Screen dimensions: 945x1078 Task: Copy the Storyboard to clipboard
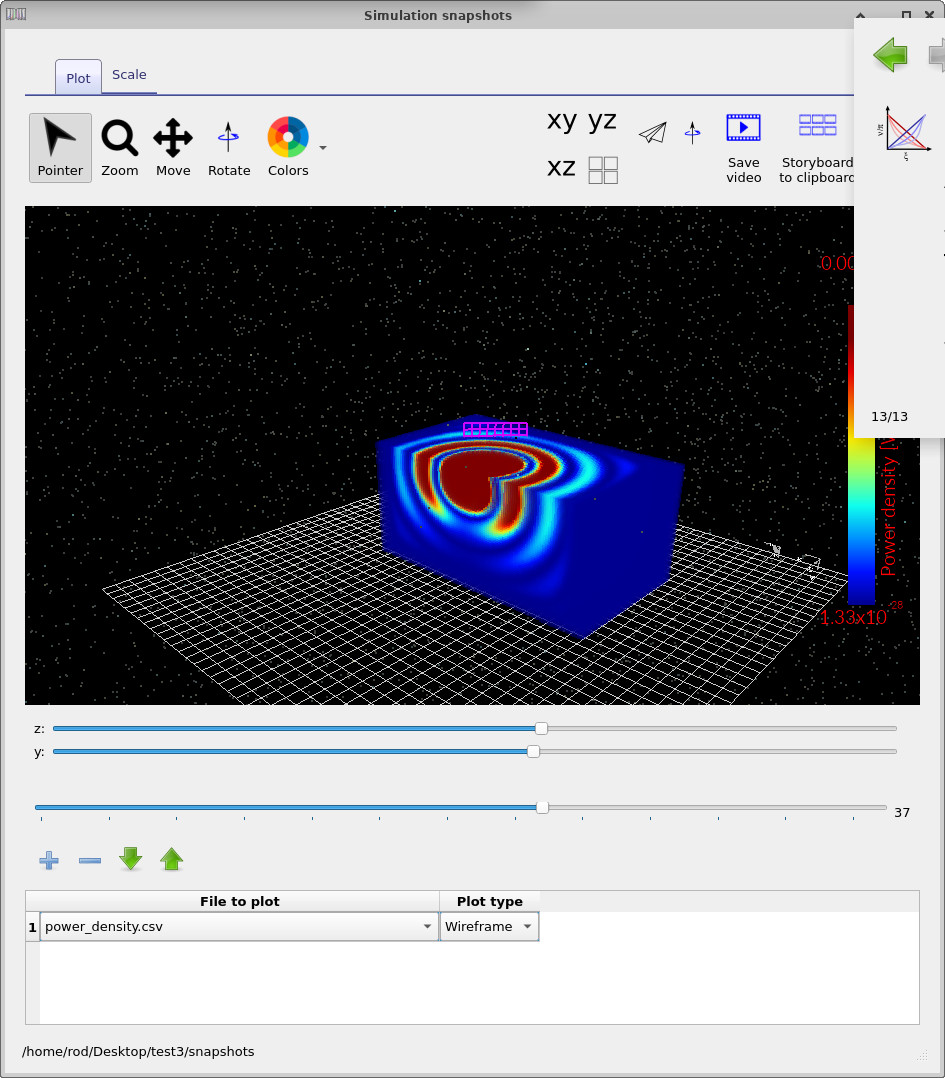tap(816, 147)
